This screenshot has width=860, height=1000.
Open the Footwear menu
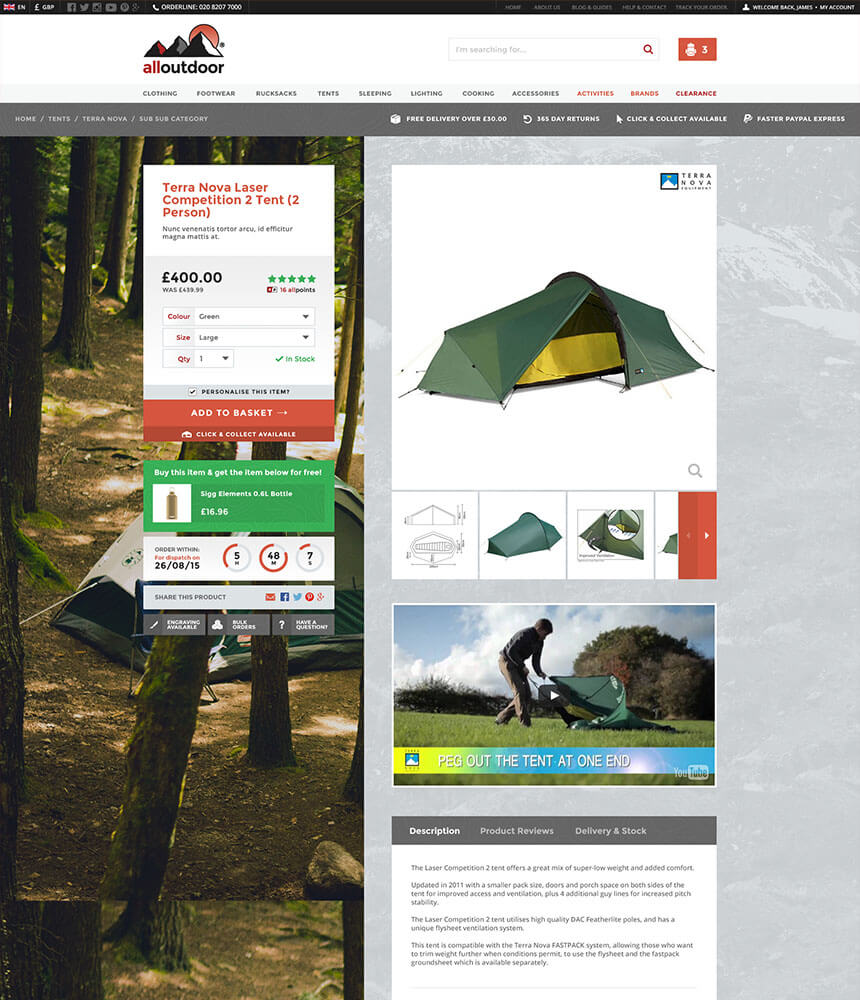pyautogui.click(x=216, y=93)
